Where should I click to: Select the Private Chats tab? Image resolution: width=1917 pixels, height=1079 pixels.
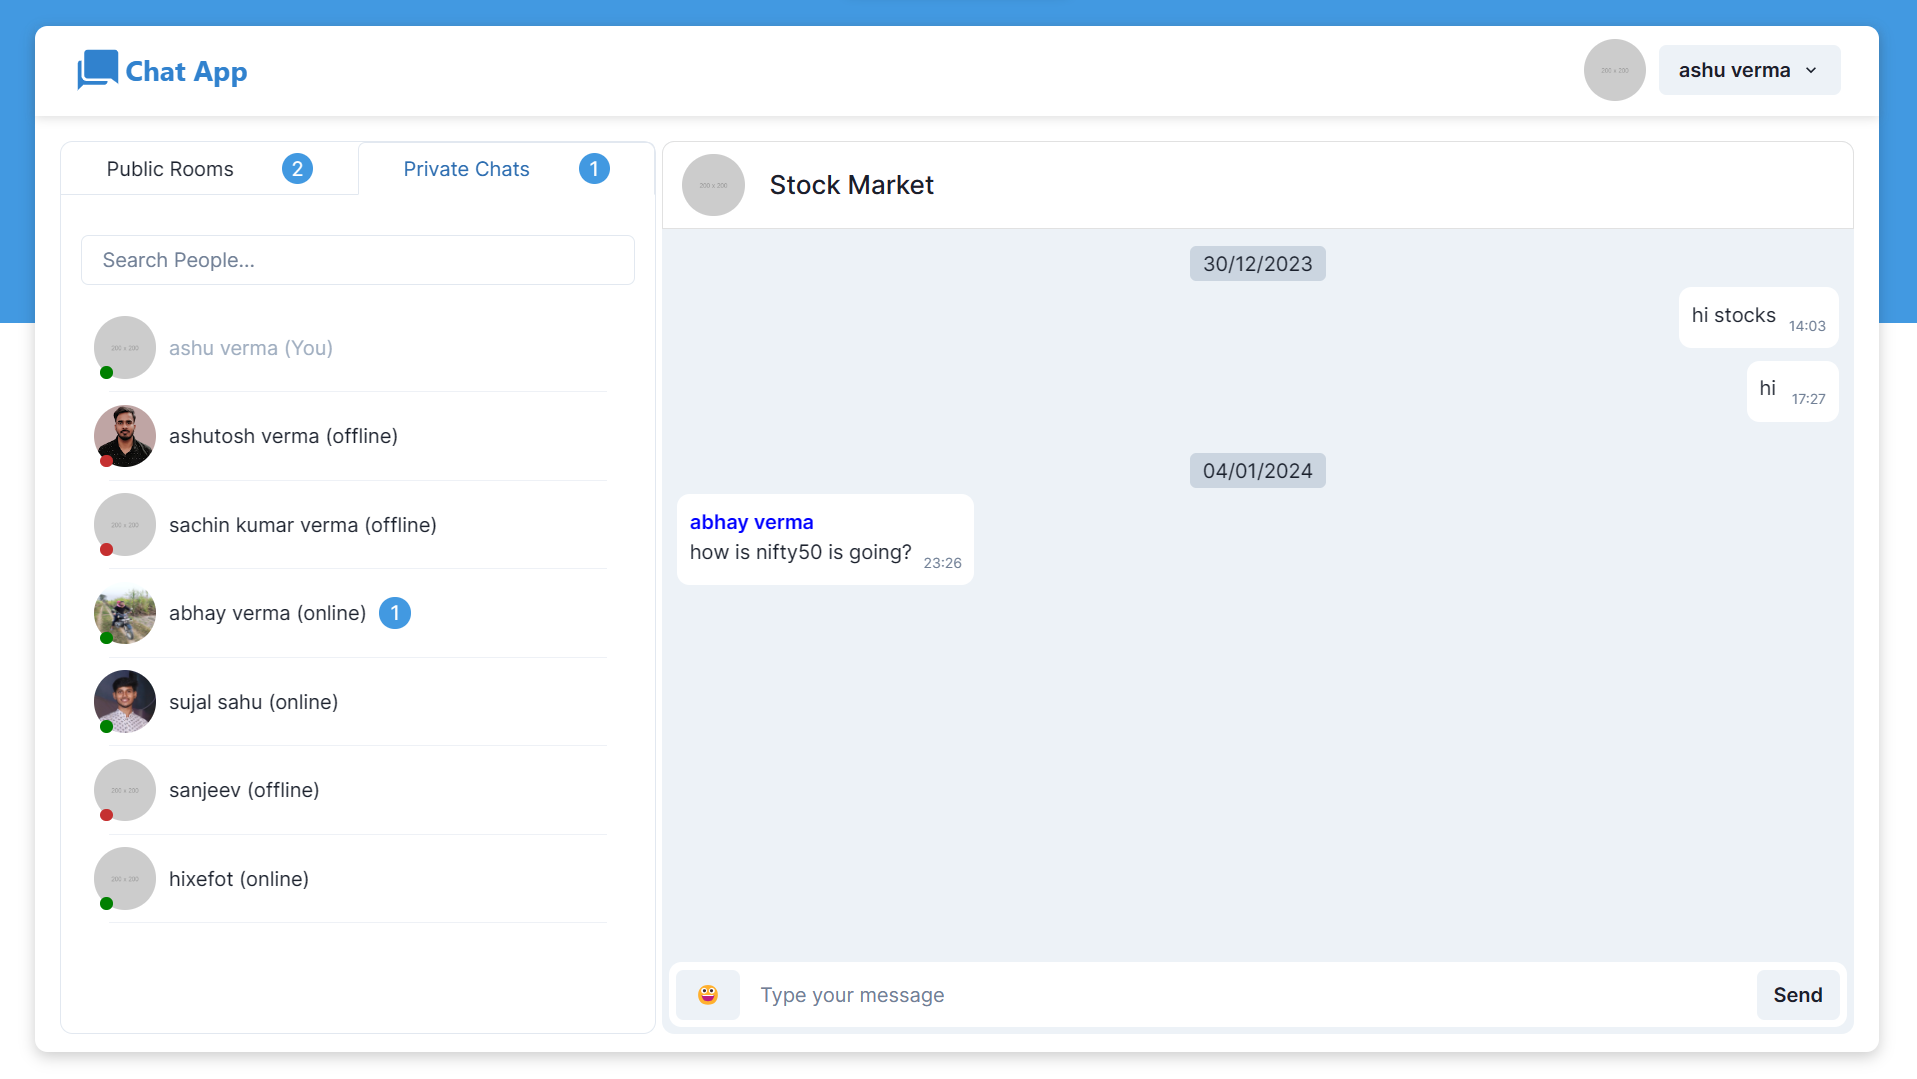coord(466,169)
